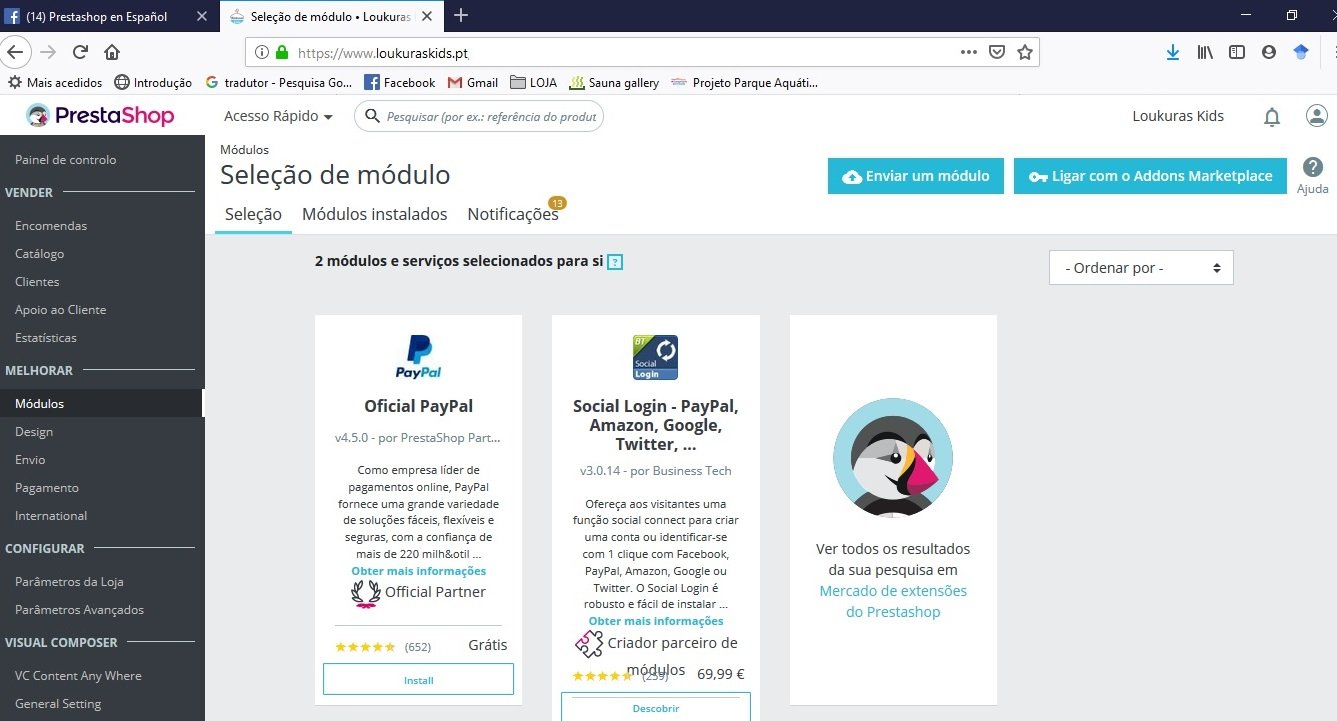The width and height of the screenshot is (1337, 721).
Task: Click the browser Forward arrow
Action: pyautogui.click(x=49, y=52)
